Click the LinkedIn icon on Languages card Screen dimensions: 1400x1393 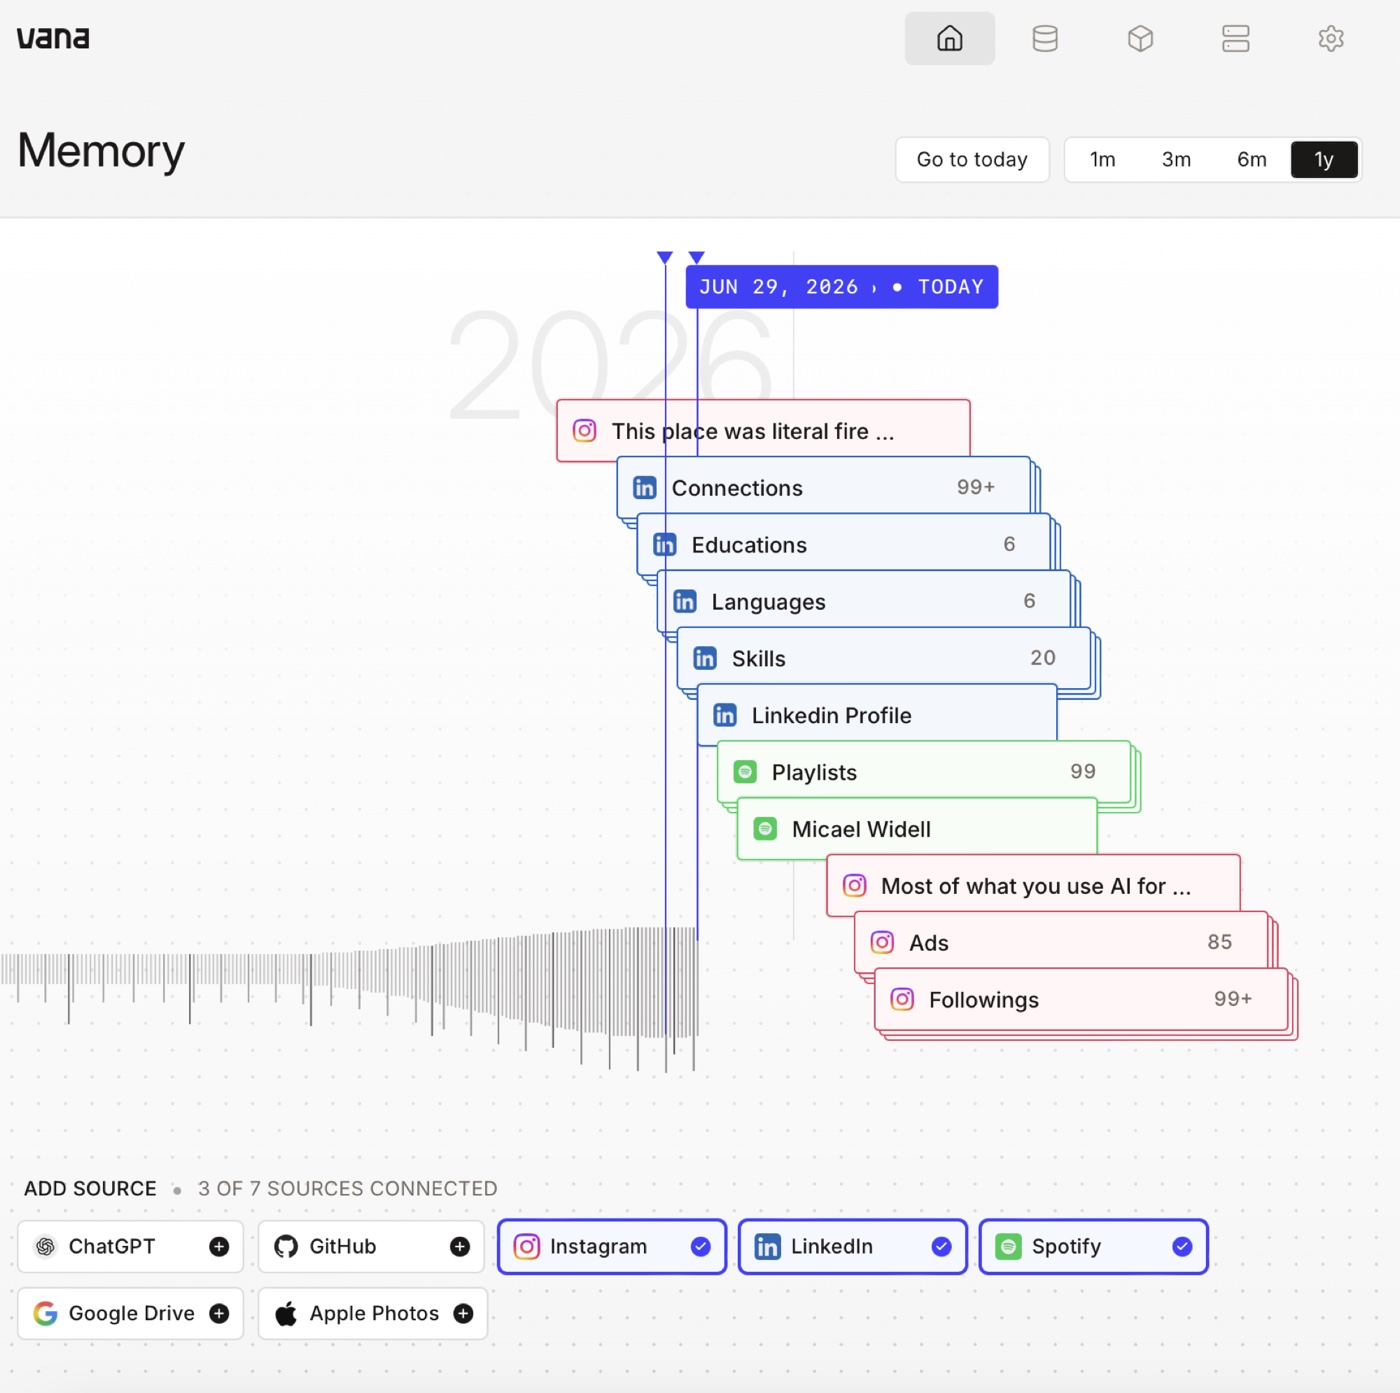[x=685, y=601]
